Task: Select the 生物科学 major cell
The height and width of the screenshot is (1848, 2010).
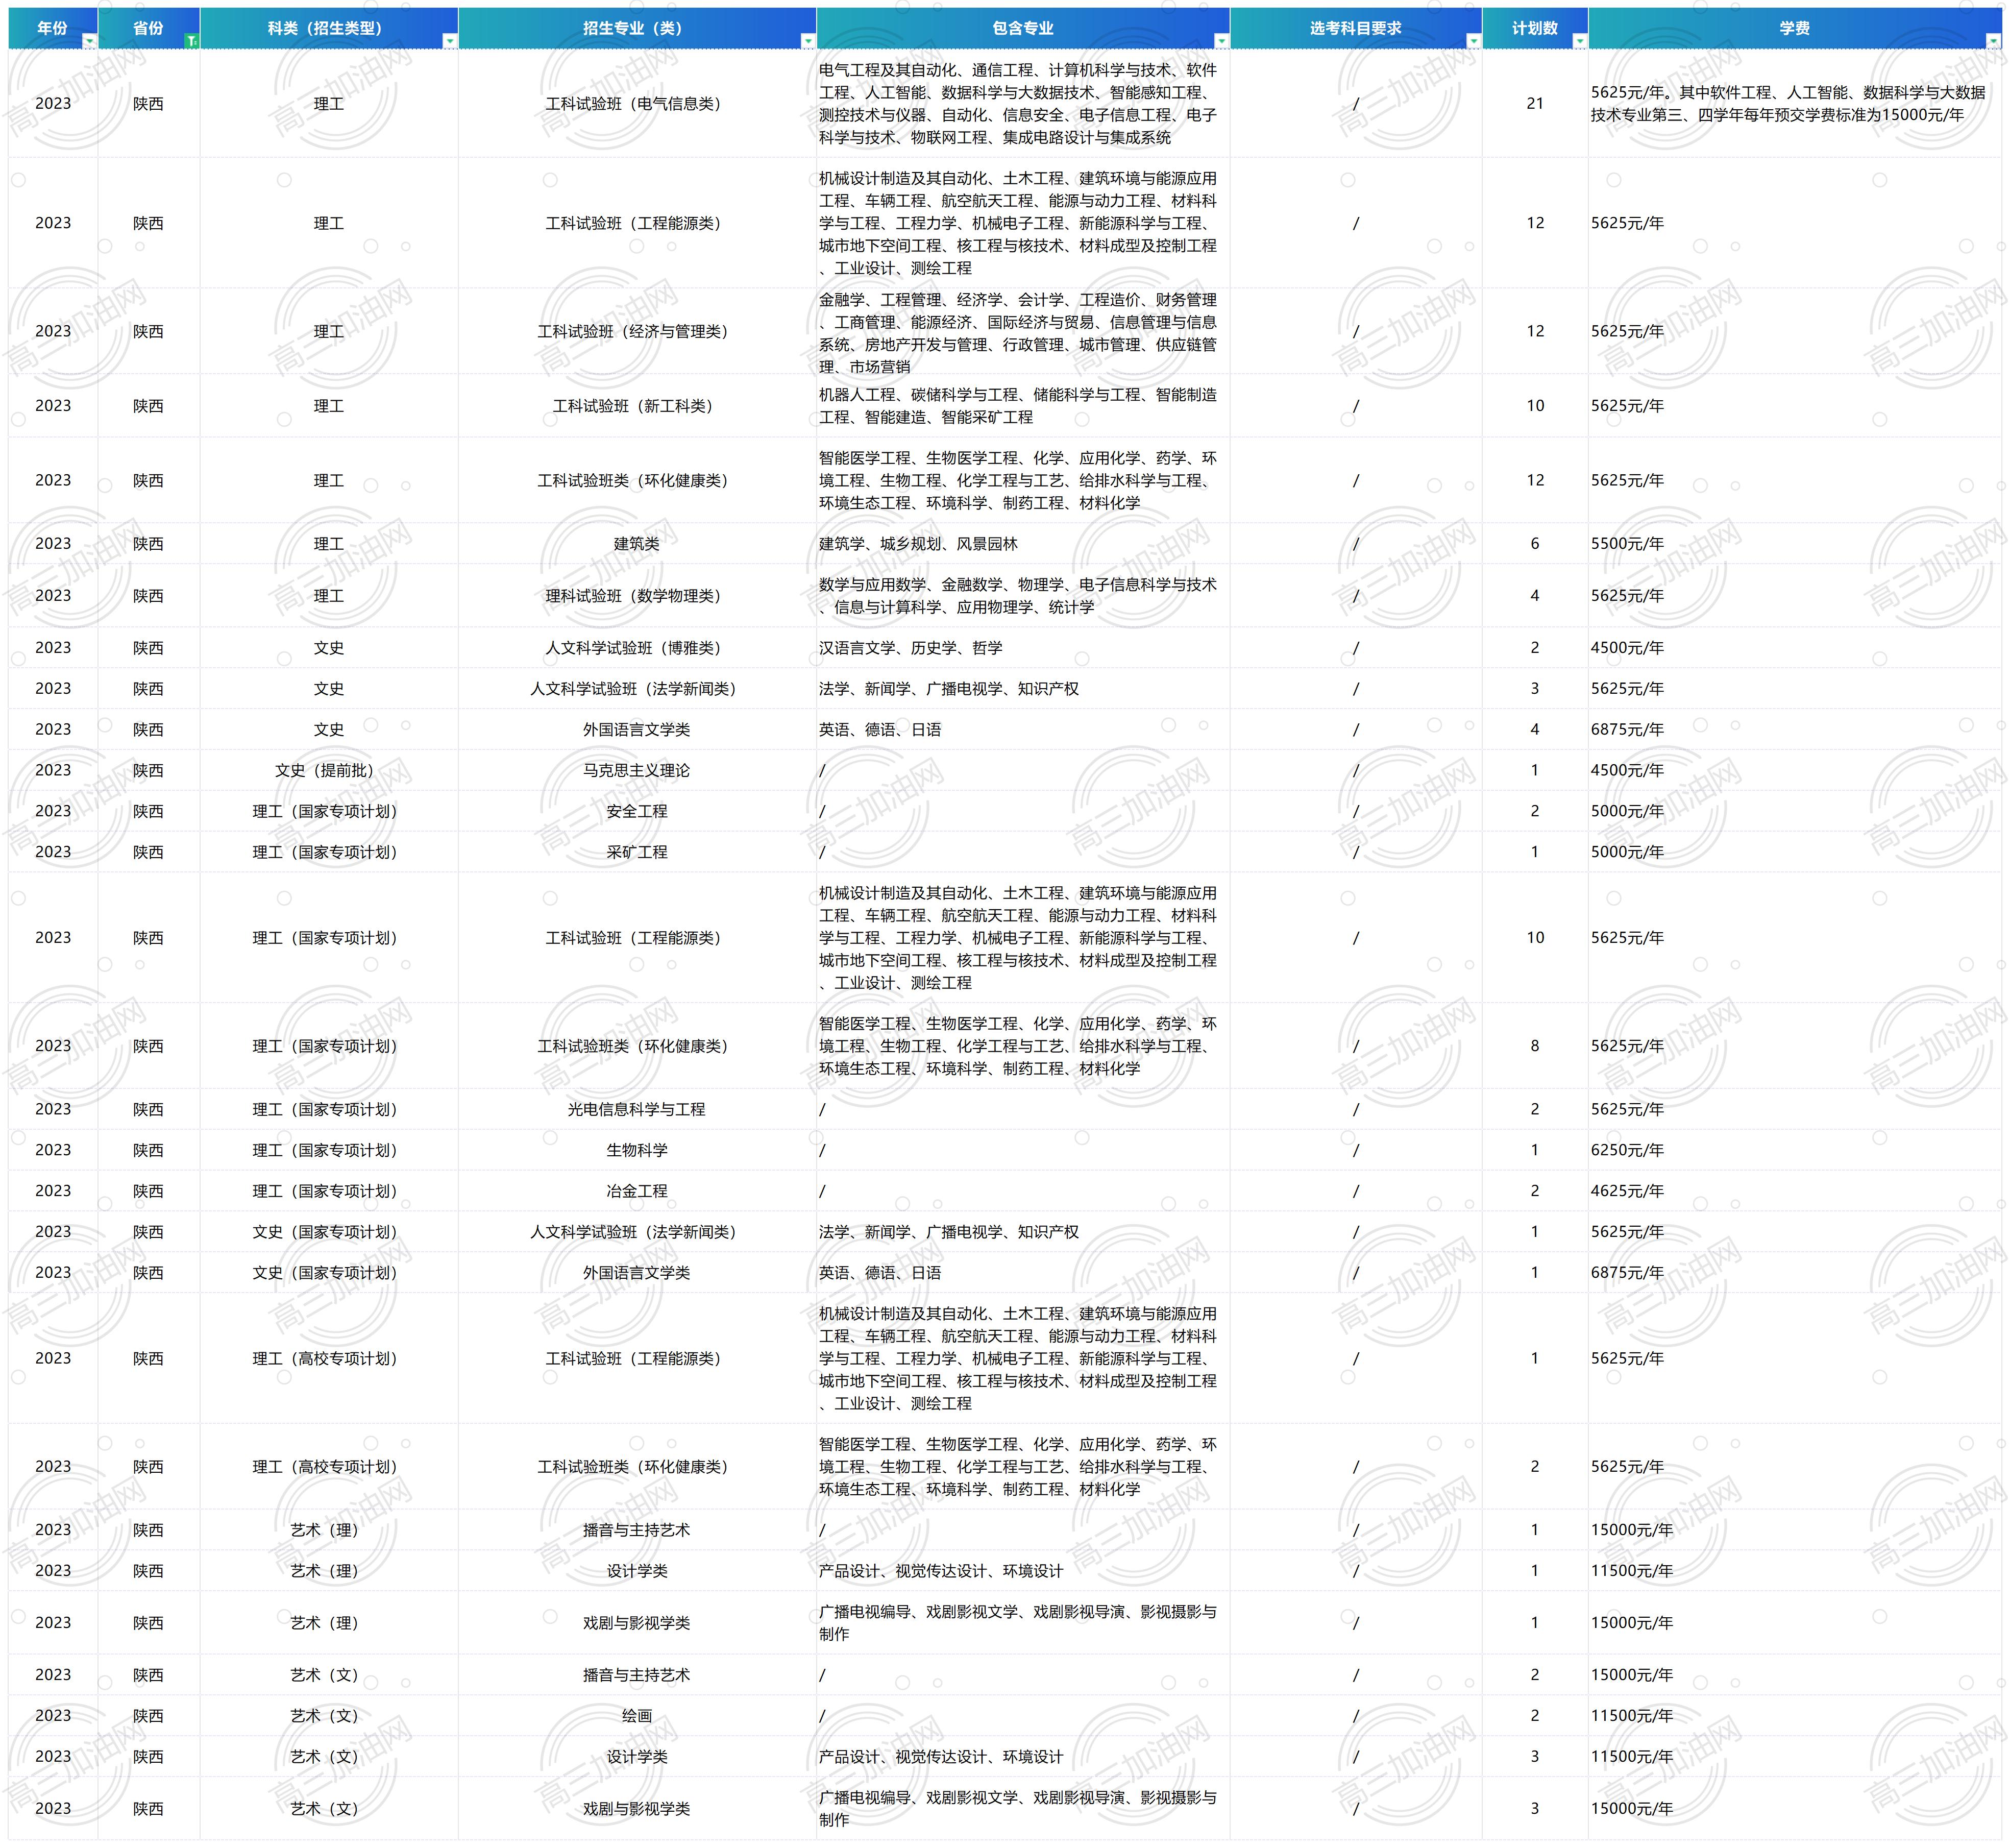Action: coord(637,1151)
